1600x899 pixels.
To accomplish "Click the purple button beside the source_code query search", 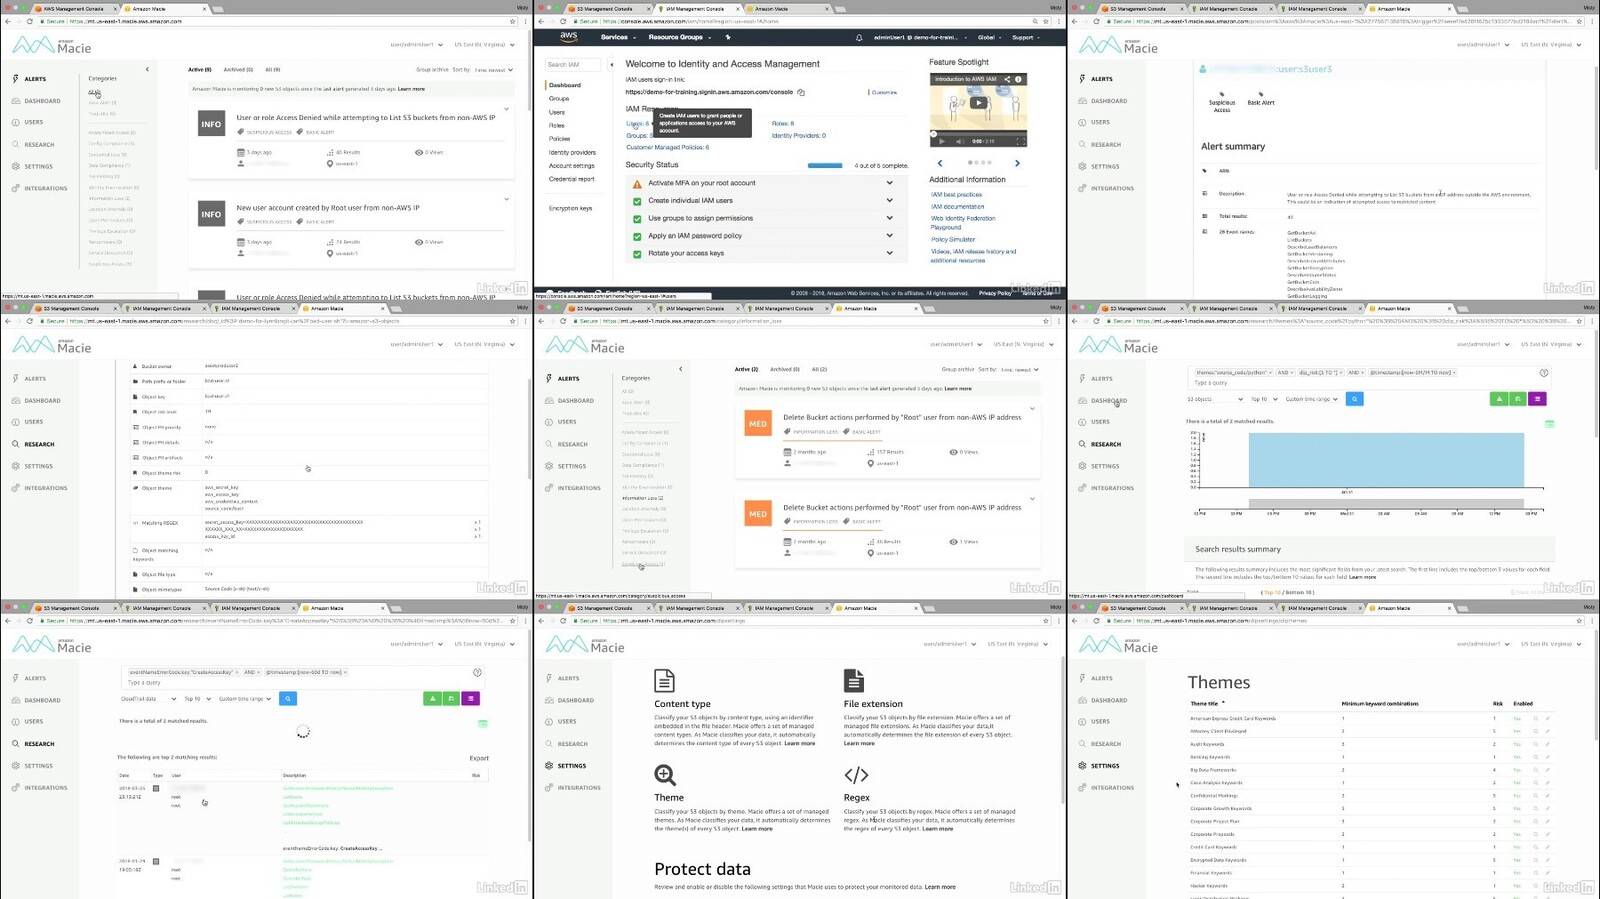I will pyautogui.click(x=1537, y=399).
